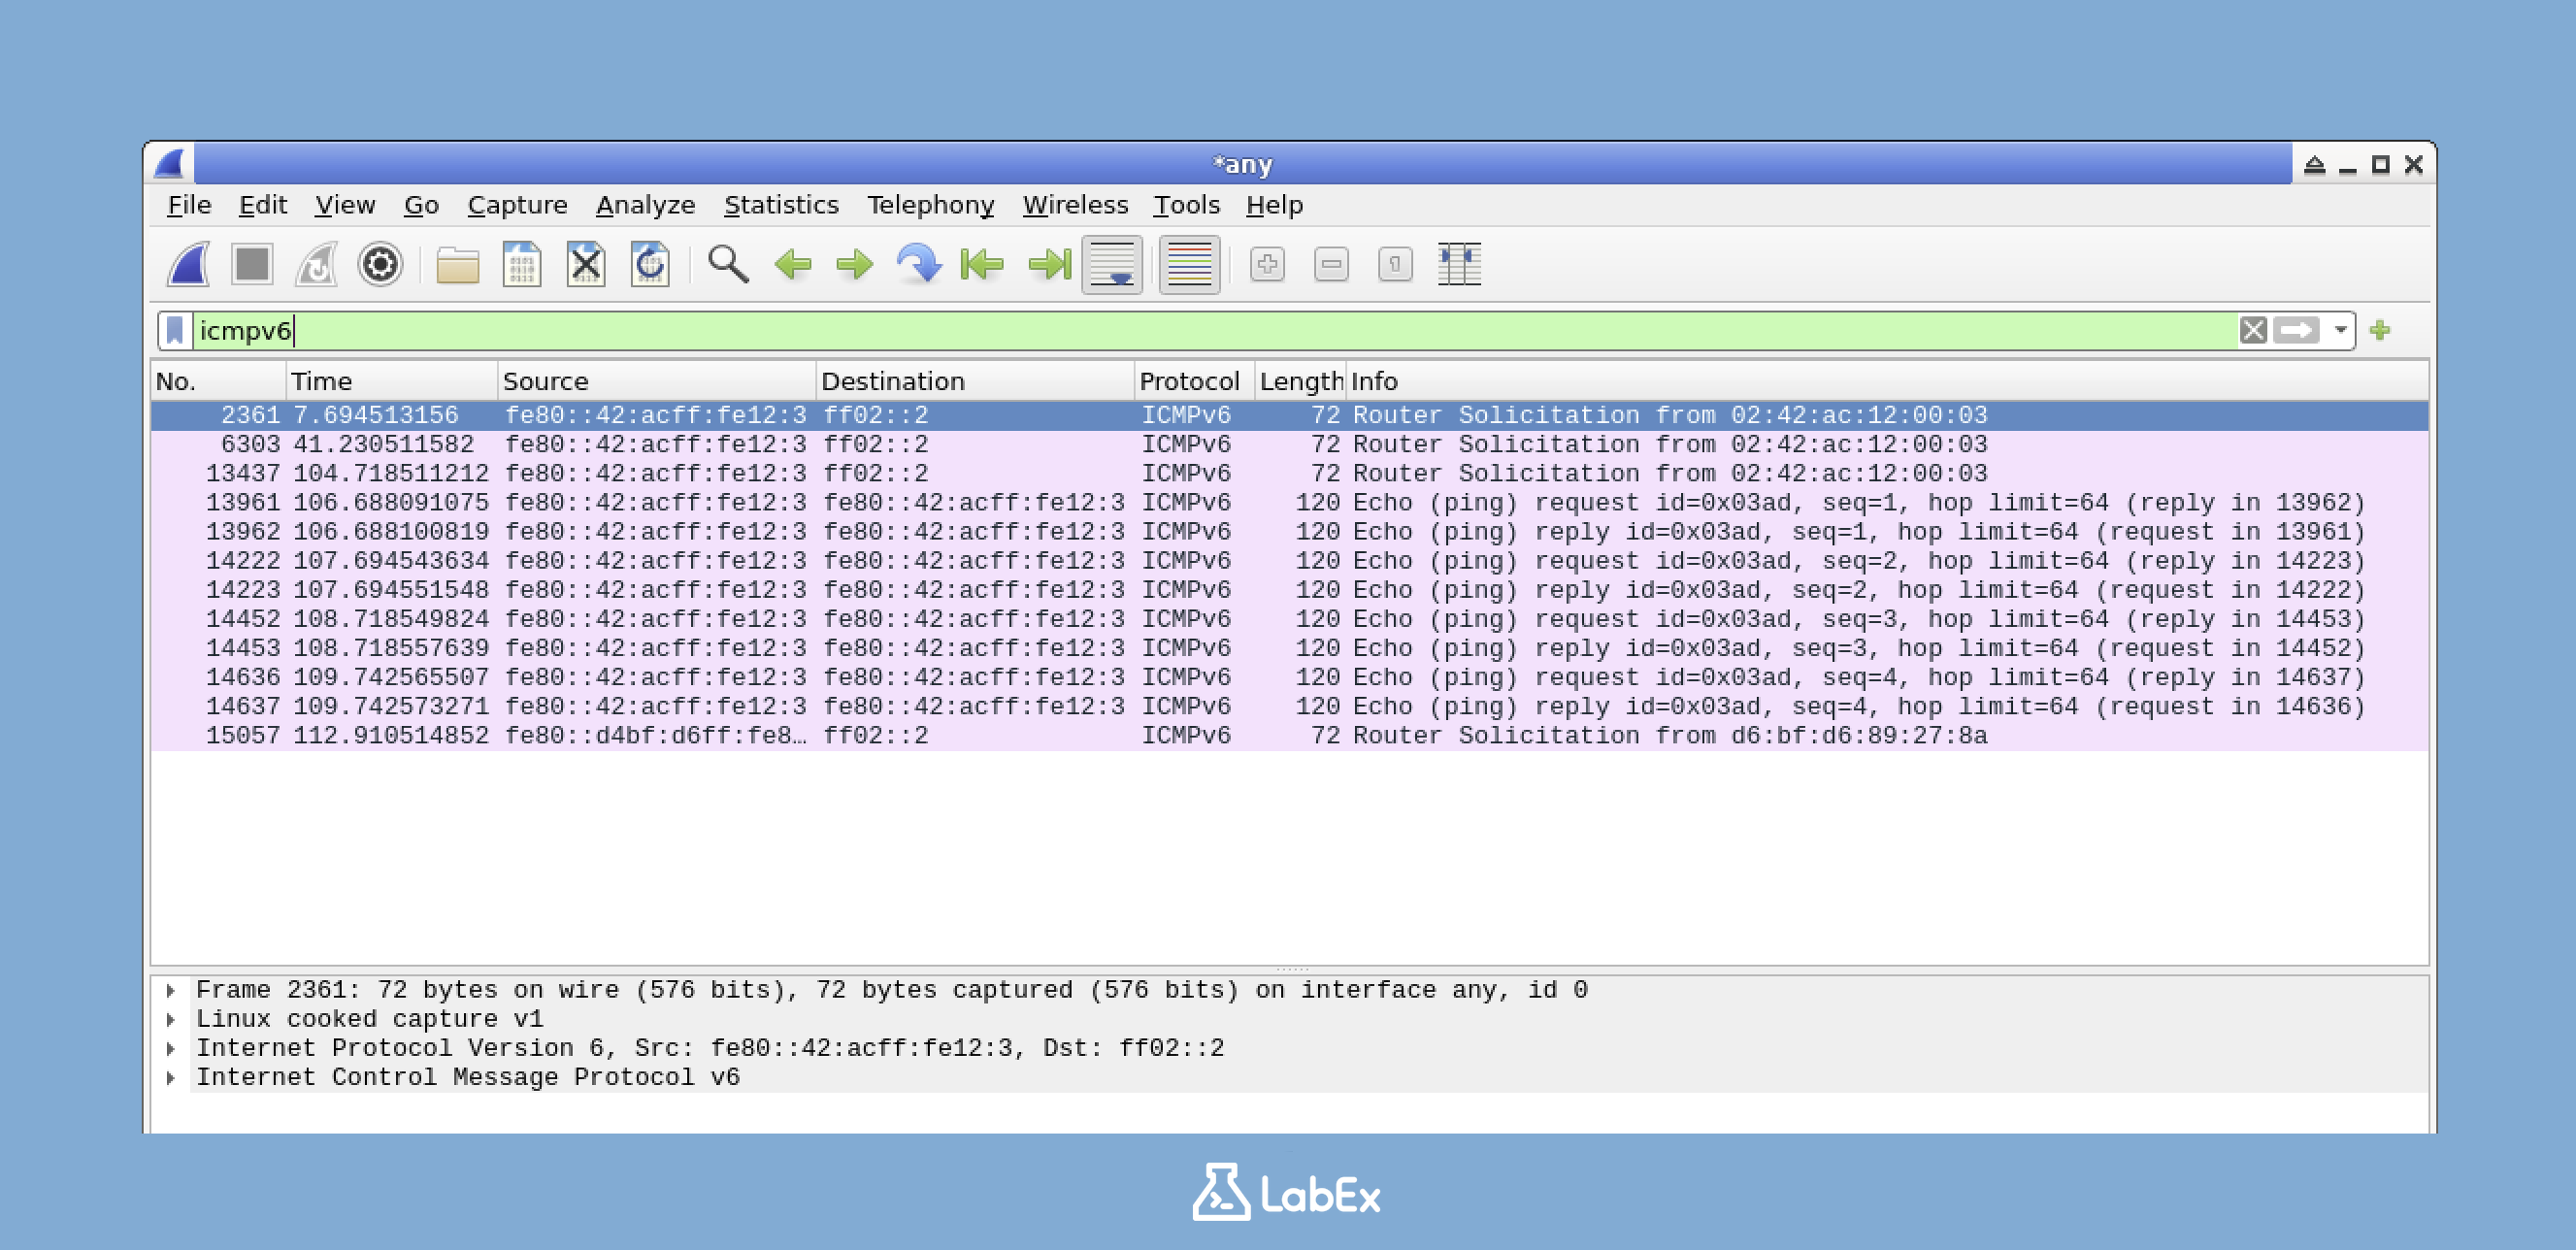Close the current capture file
Image resolution: width=2576 pixels, height=1250 pixels.
(586, 264)
